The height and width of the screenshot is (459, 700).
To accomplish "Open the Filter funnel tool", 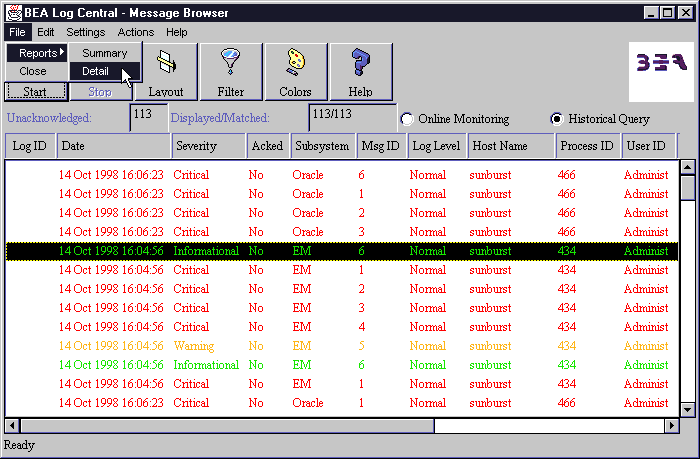I will [x=231, y=71].
